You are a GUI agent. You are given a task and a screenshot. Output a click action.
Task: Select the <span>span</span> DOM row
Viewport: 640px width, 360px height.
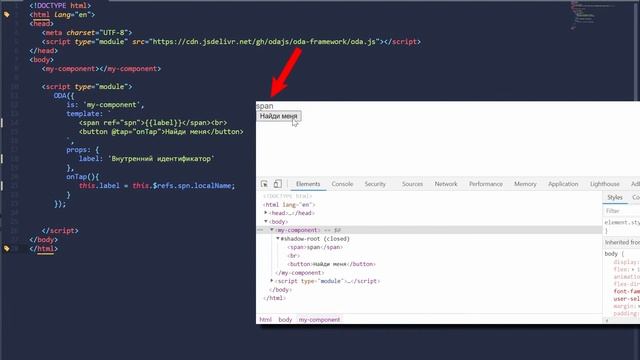click(x=315, y=247)
